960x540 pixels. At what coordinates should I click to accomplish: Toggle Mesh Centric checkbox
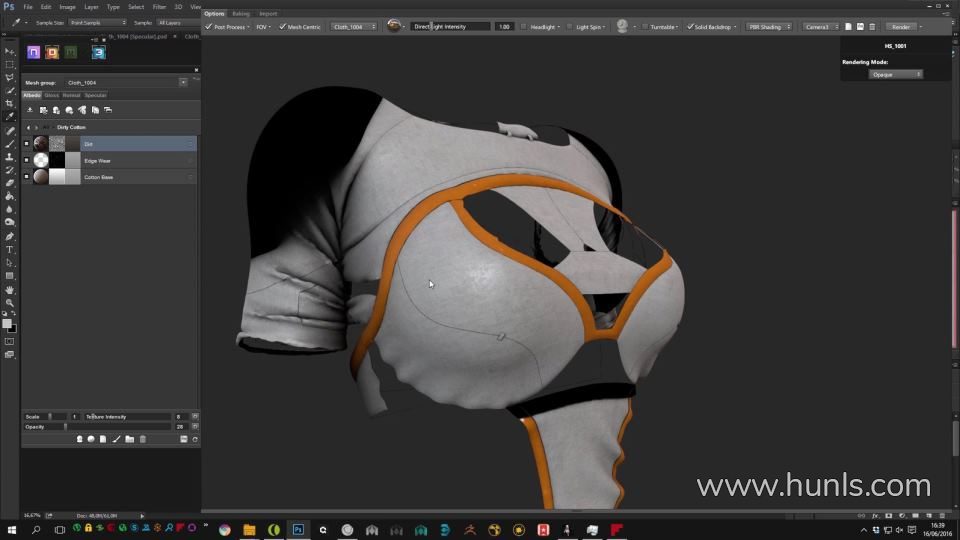tap(282, 26)
